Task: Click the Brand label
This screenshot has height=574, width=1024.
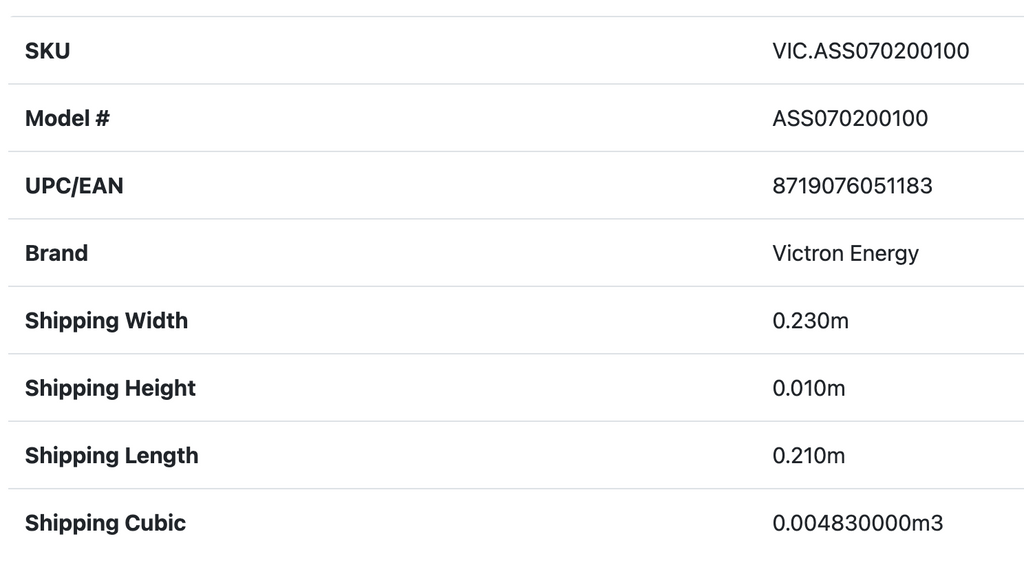Action: point(56,253)
